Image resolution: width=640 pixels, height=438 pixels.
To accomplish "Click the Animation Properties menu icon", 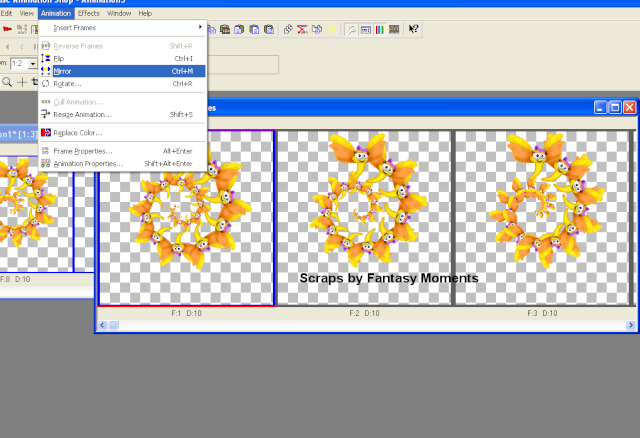I will pos(46,163).
